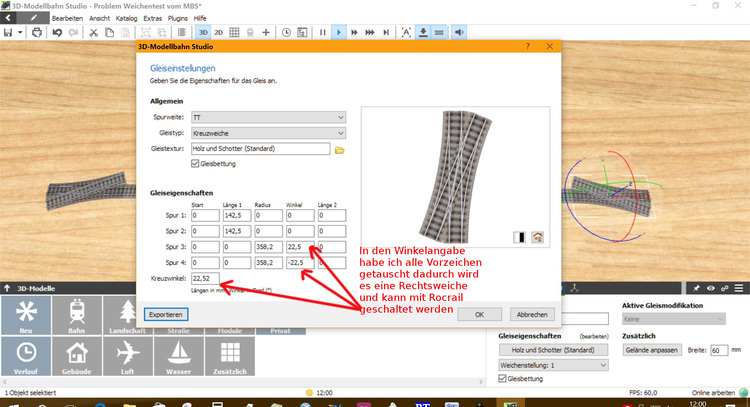
Task: Toggle the Gleisbettung checkbox in the dialog
Action: (x=195, y=163)
